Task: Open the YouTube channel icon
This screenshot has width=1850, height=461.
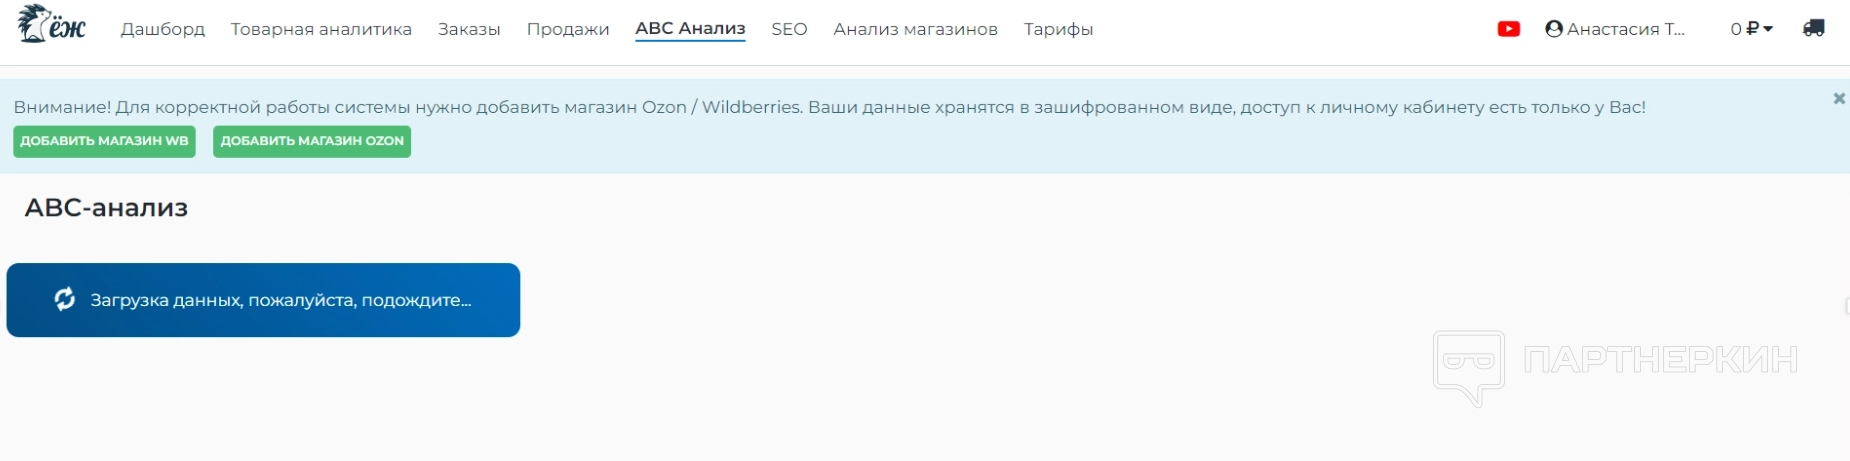Action: coord(1509,29)
